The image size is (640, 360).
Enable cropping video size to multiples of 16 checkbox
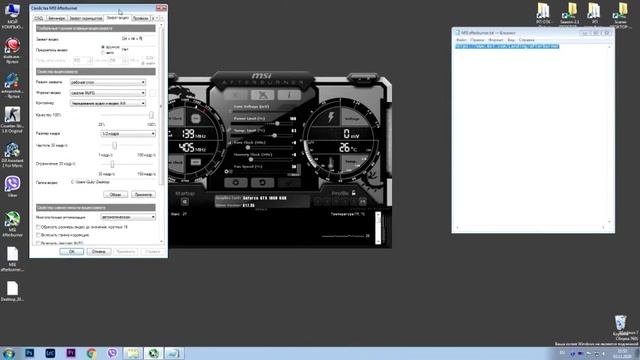tap(38, 227)
